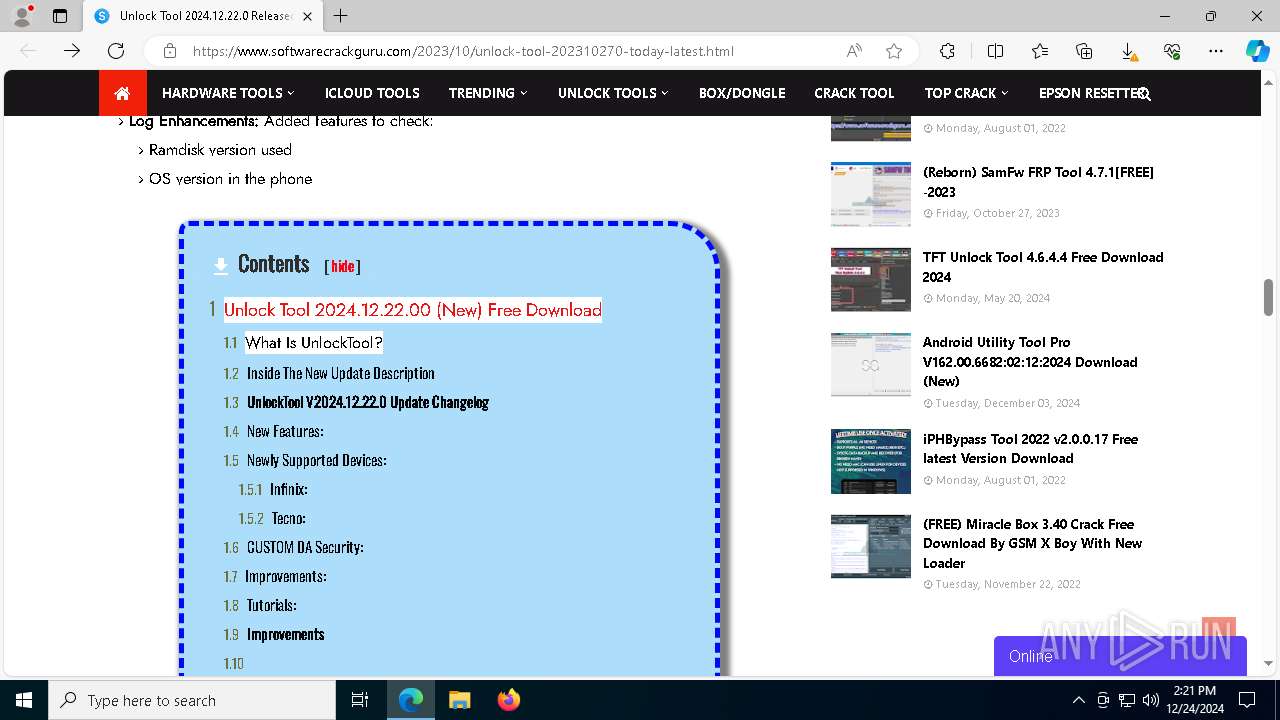
Task: Show hidden system tray icons
Action: click(x=1078, y=700)
